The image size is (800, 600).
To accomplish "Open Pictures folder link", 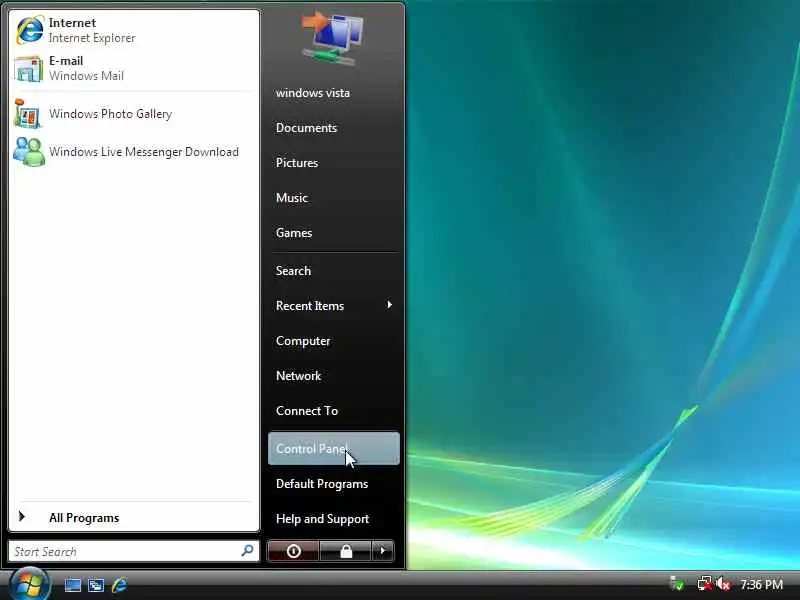I will tap(296, 163).
